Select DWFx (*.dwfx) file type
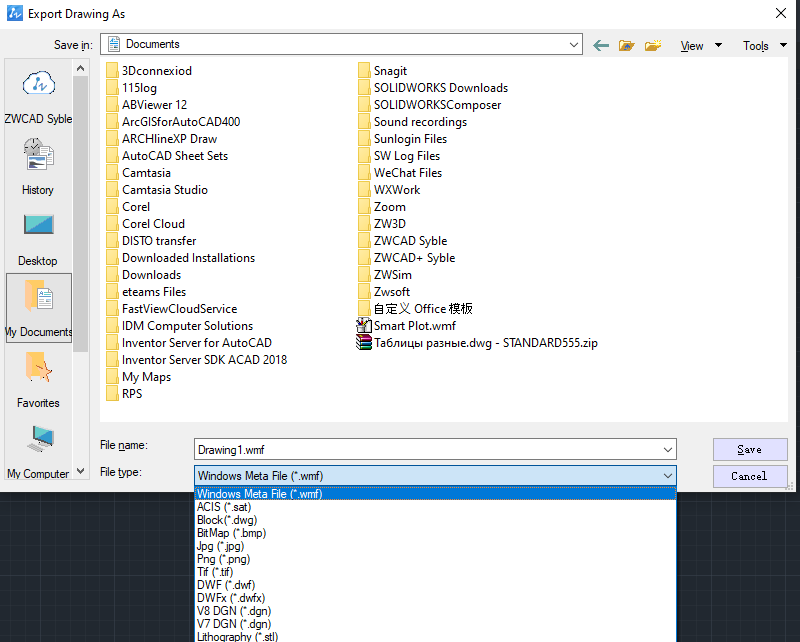 tap(436, 598)
